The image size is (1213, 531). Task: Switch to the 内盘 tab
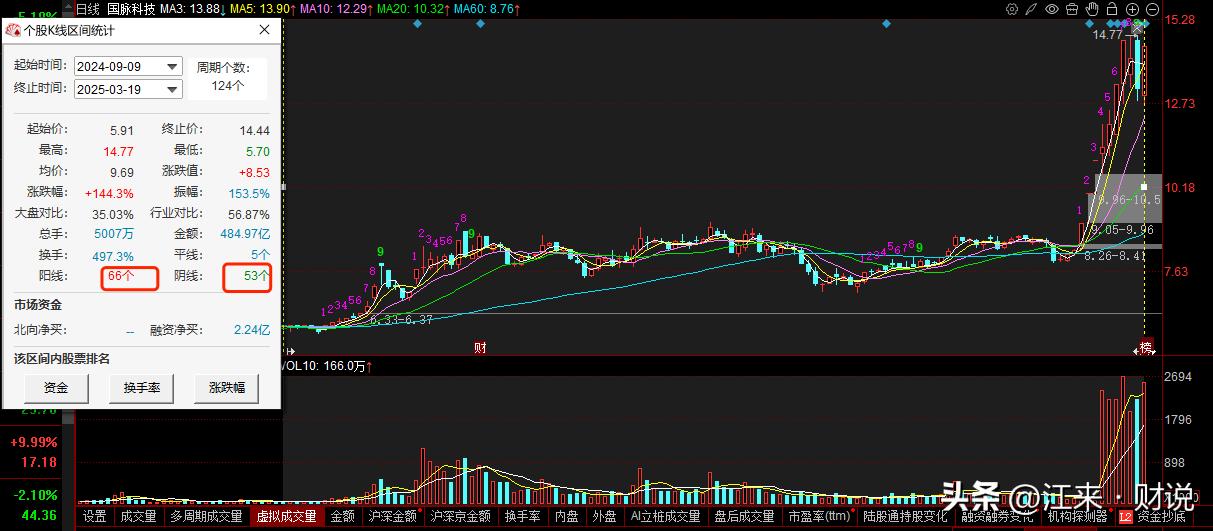pos(566,517)
